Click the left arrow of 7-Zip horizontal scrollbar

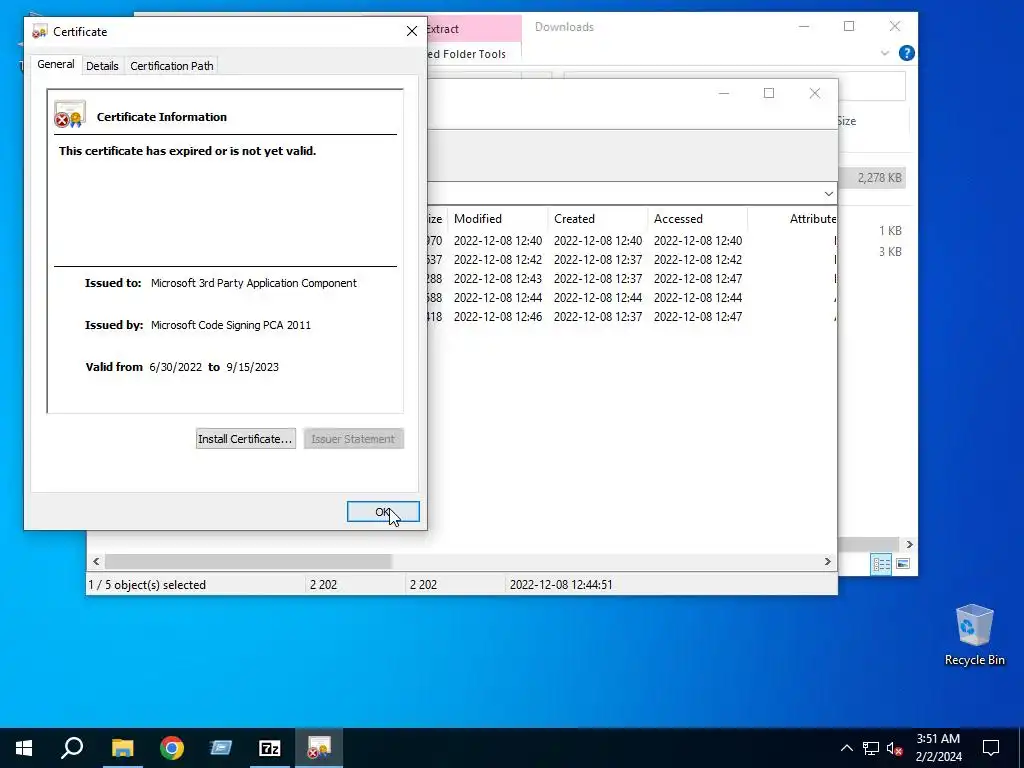[96, 562]
